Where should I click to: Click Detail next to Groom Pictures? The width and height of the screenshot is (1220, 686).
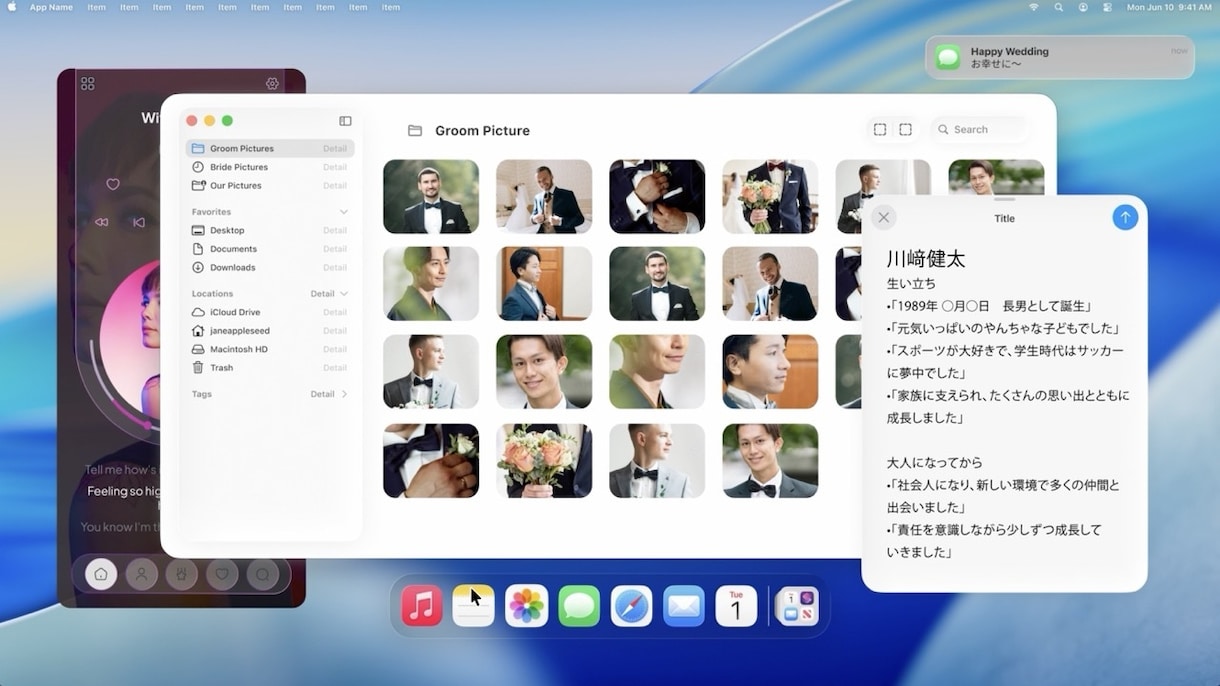(x=335, y=148)
